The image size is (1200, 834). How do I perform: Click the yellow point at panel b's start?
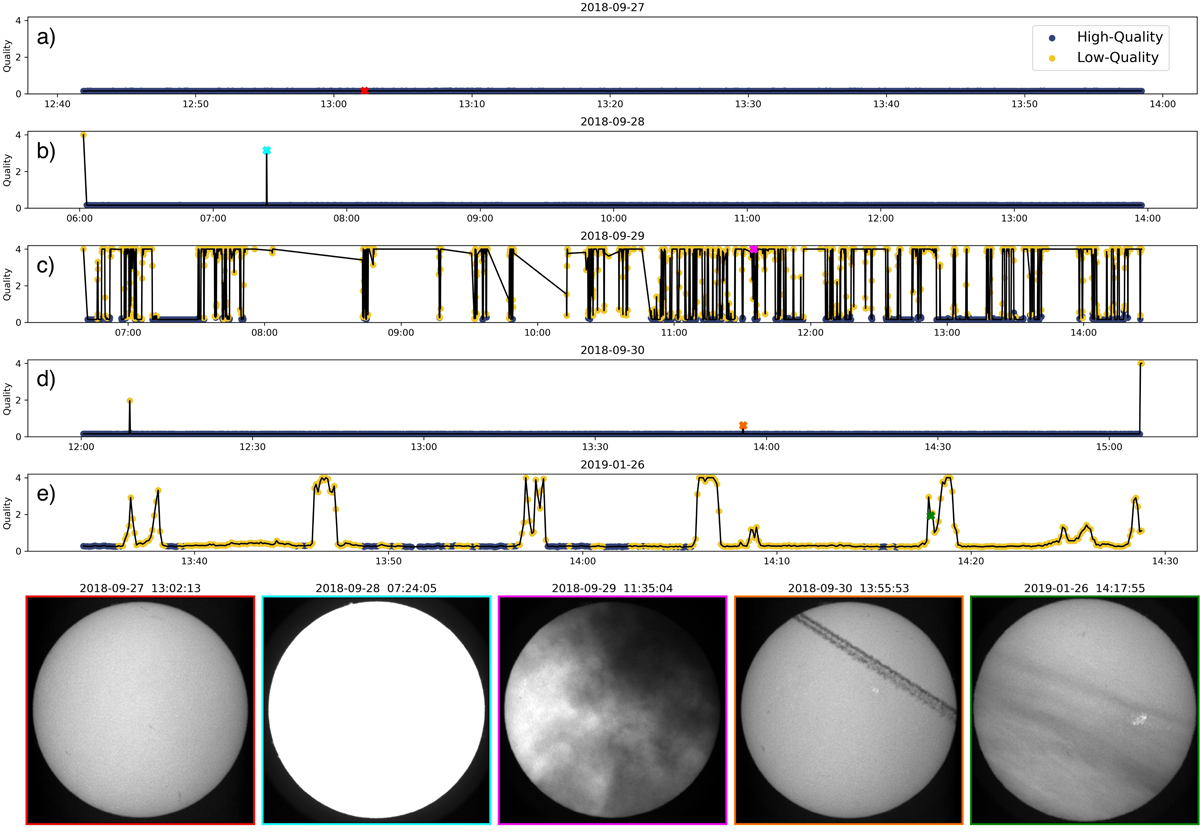(x=83, y=135)
